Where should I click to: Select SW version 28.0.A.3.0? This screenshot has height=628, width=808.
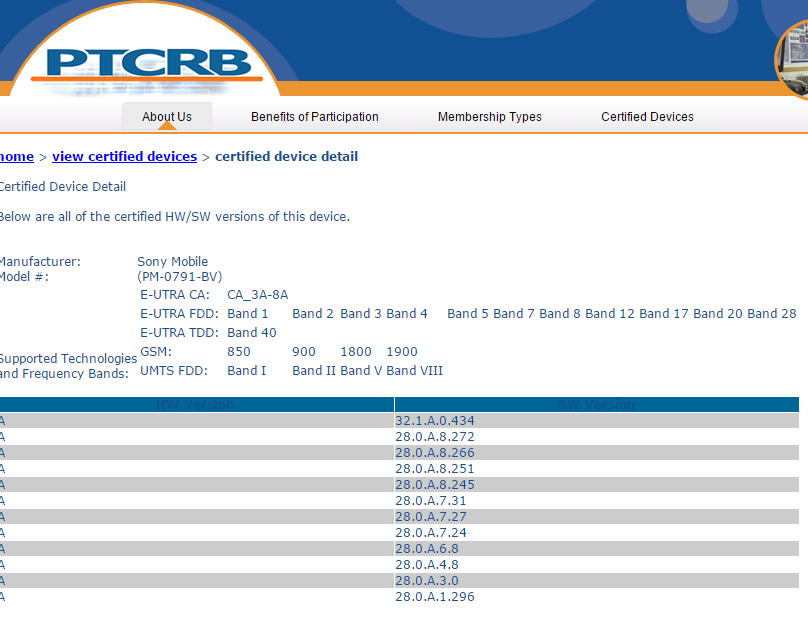pyautogui.click(x=427, y=581)
